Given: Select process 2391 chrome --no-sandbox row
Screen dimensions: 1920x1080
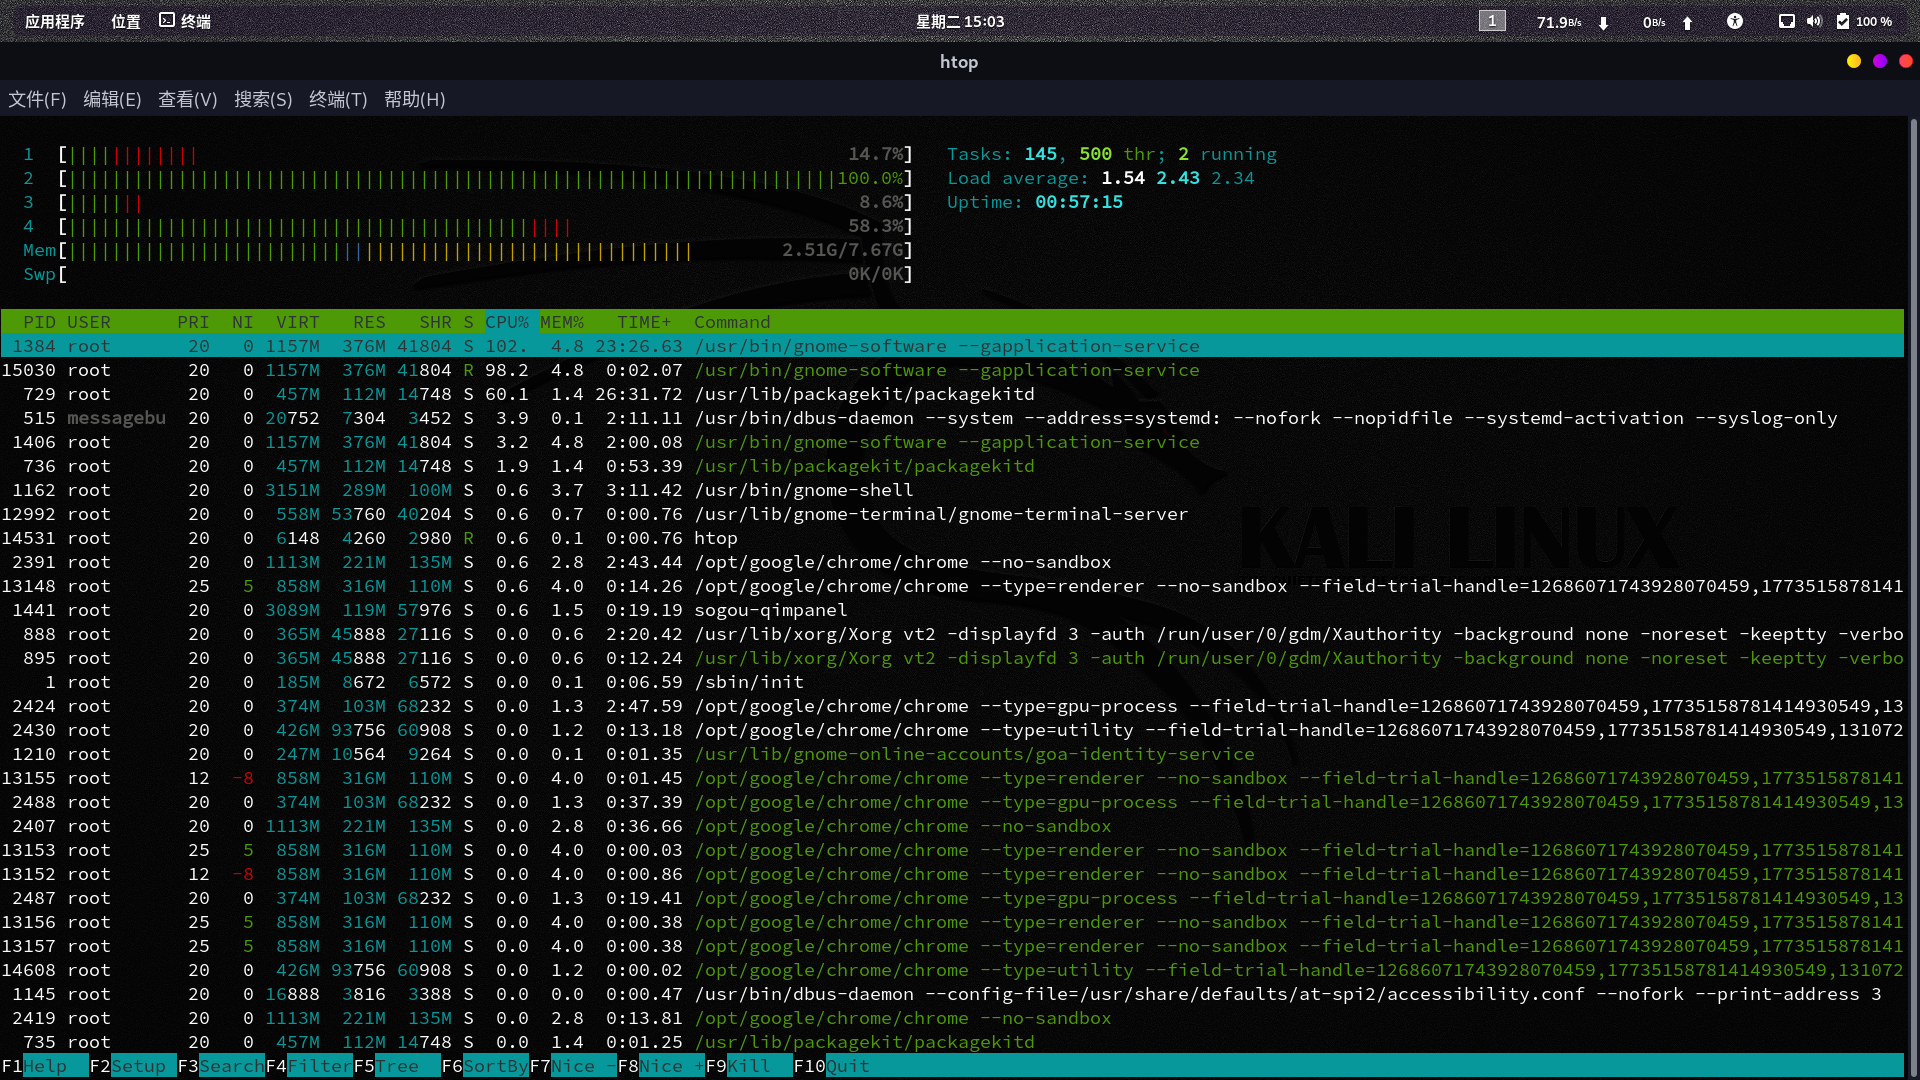Looking at the screenshot, I should [952, 562].
